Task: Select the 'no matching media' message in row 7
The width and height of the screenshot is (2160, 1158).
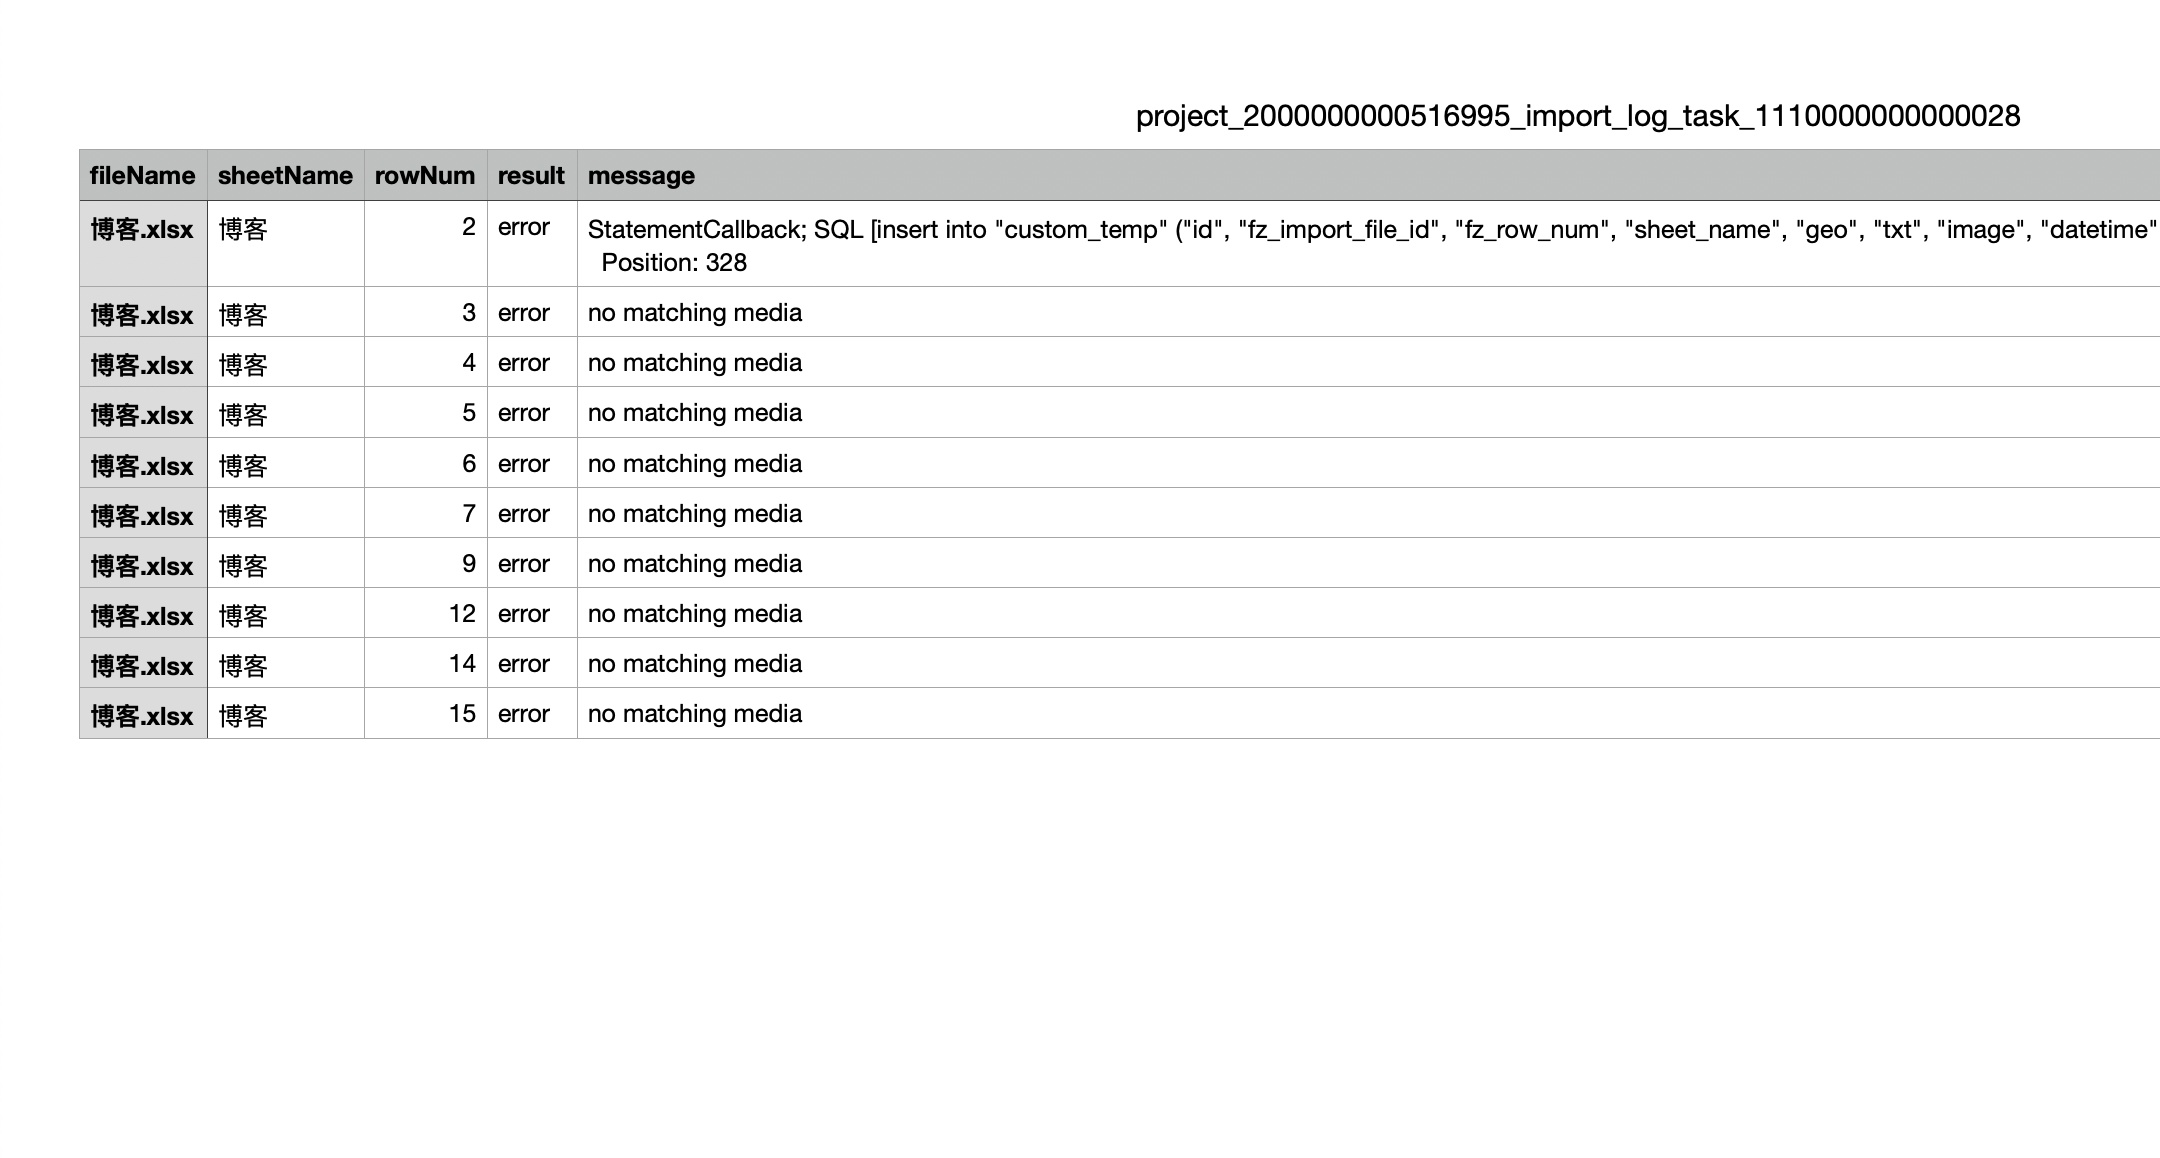Action: (695, 513)
